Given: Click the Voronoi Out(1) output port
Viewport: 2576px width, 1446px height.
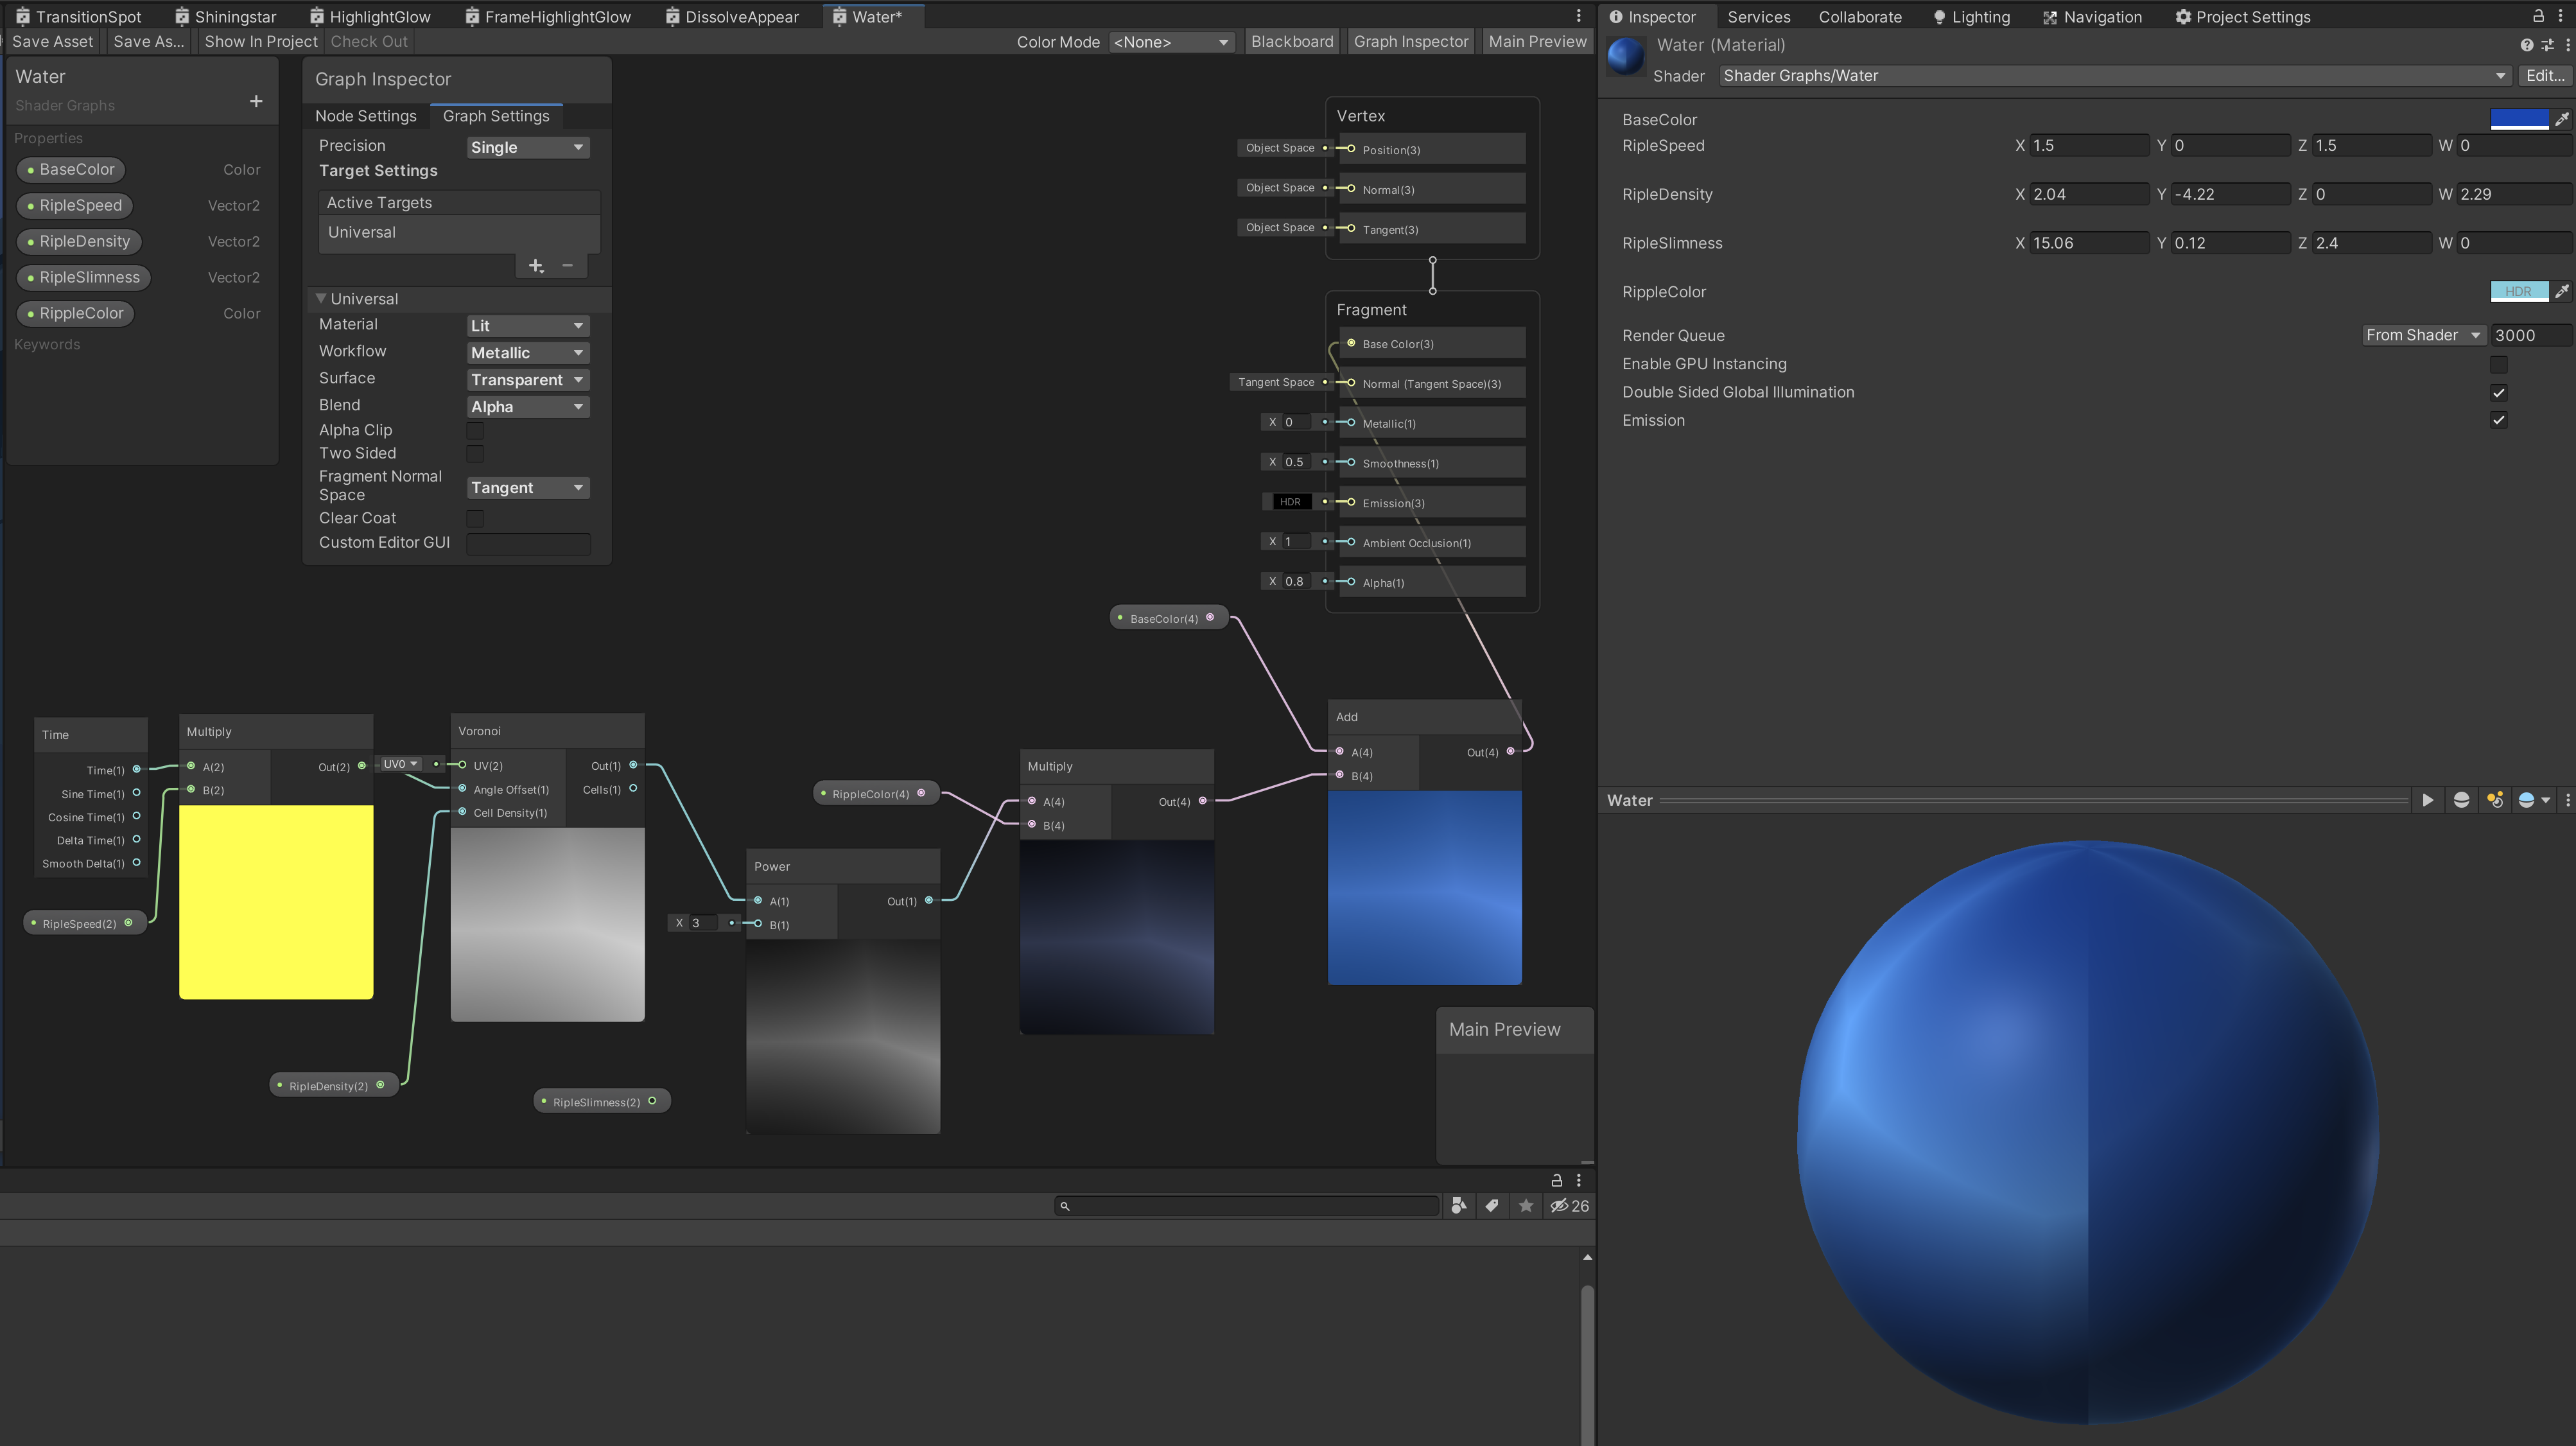Looking at the screenshot, I should [633, 765].
